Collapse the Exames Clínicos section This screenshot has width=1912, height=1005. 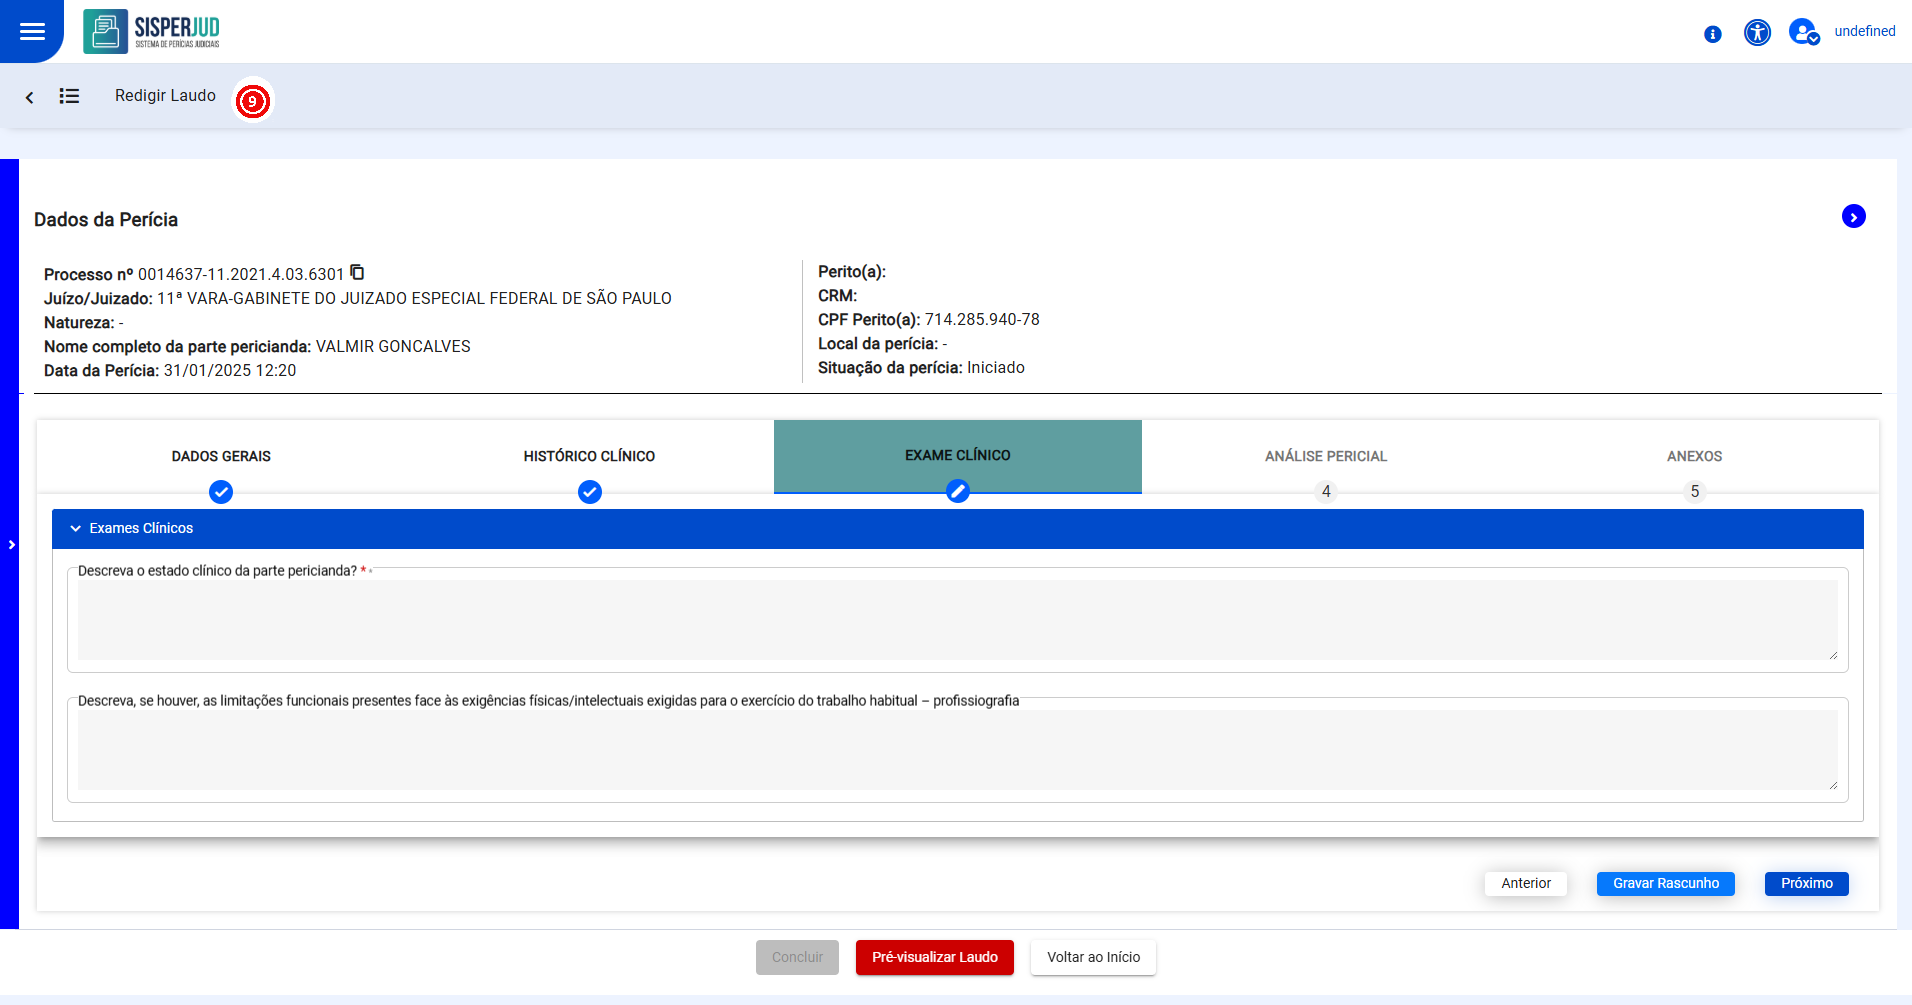click(958, 528)
